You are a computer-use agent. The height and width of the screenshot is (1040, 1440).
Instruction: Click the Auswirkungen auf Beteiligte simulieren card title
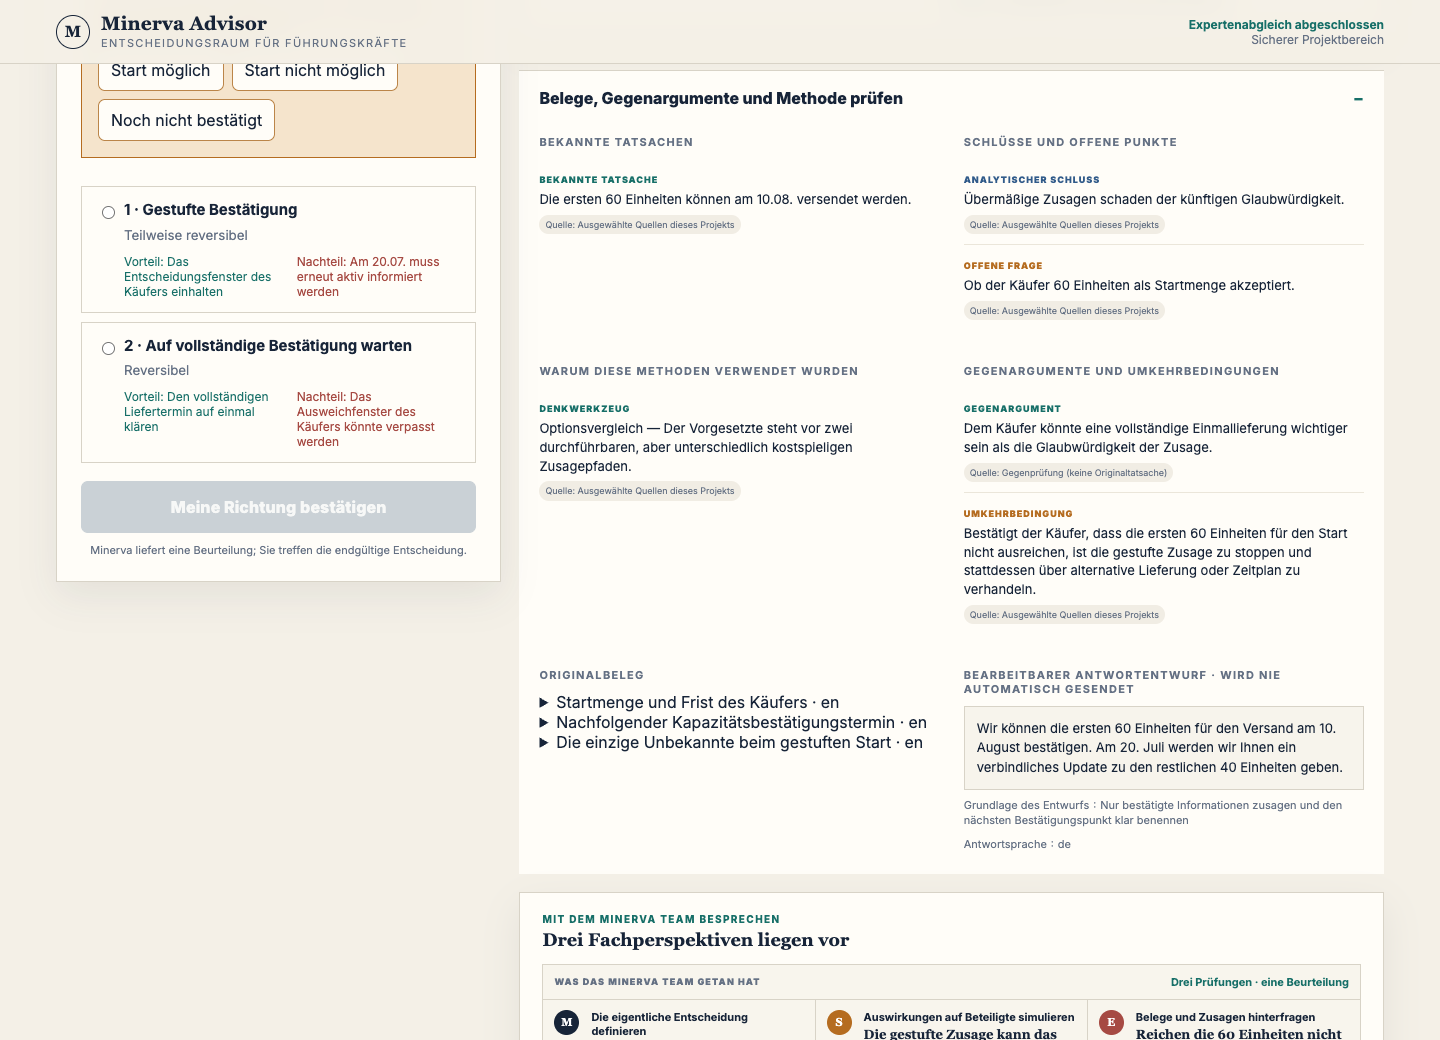[969, 1017]
